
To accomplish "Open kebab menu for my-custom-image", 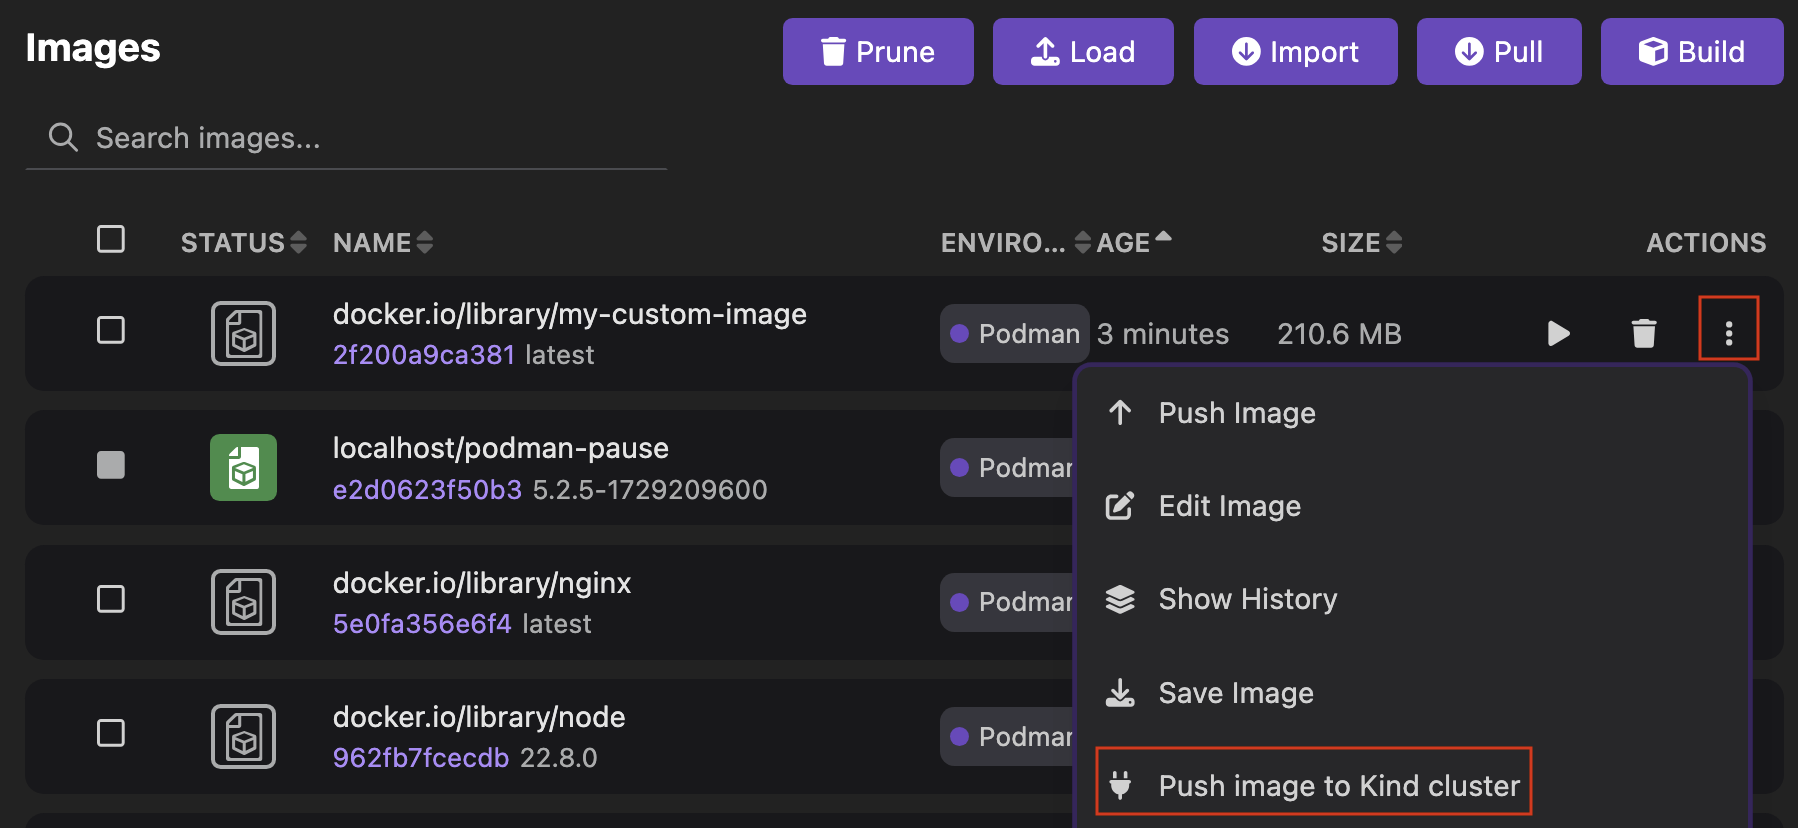I will coord(1728,333).
